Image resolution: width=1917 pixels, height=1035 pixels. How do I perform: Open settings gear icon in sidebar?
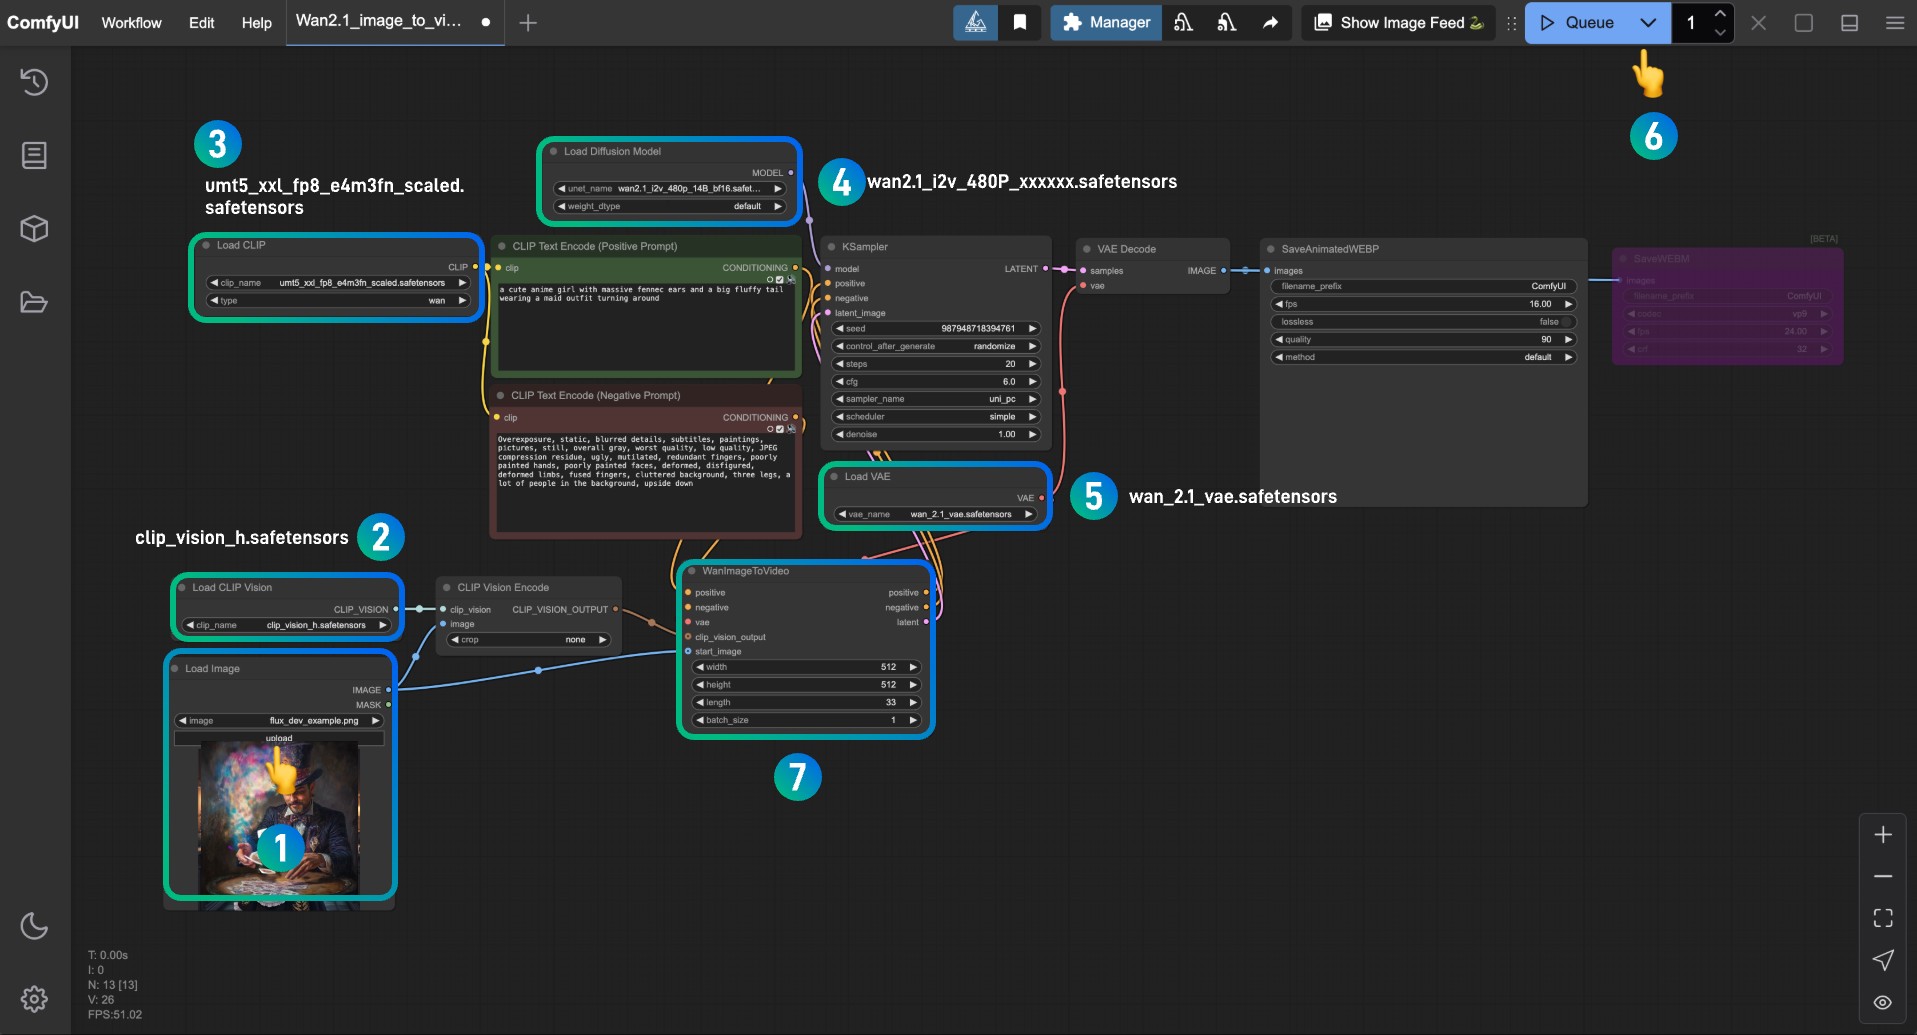pyautogui.click(x=34, y=999)
